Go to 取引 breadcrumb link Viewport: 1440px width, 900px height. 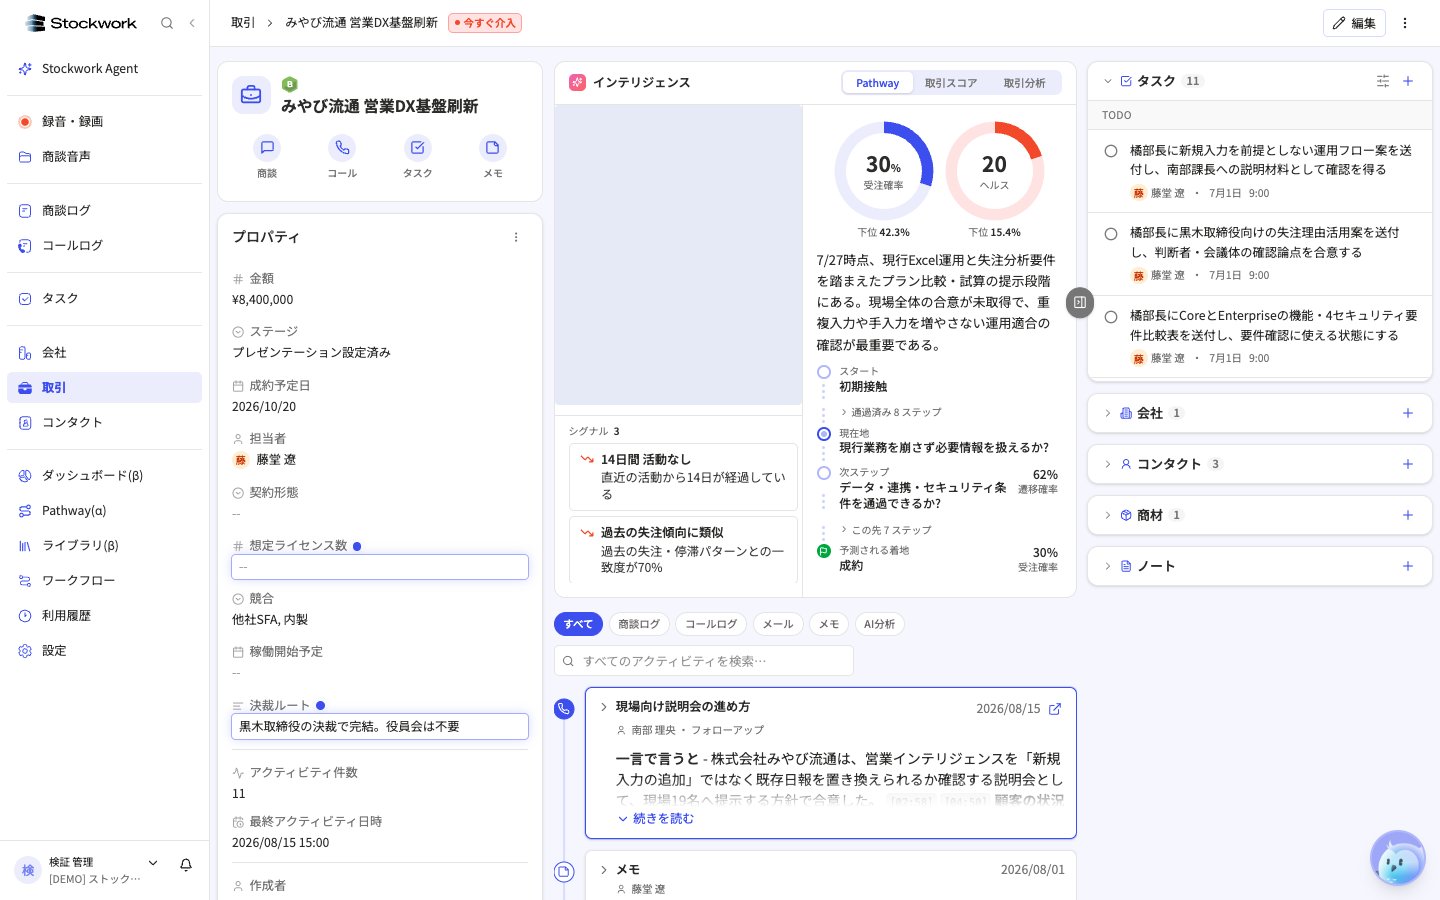pyautogui.click(x=243, y=23)
